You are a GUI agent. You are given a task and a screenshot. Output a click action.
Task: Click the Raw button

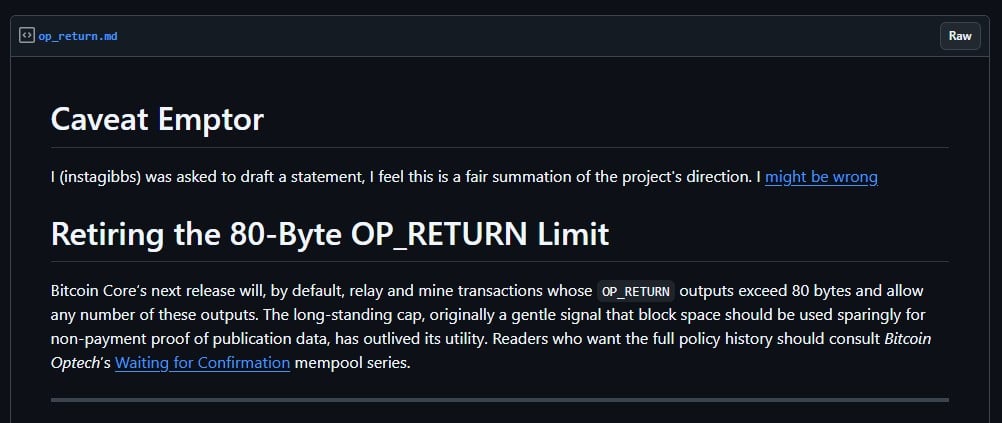(960, 36)
